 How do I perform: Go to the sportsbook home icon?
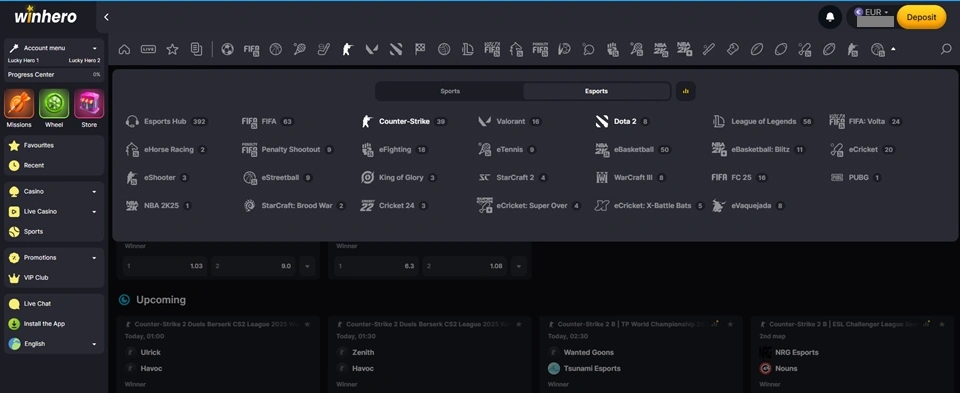click(x=124, y=50)
